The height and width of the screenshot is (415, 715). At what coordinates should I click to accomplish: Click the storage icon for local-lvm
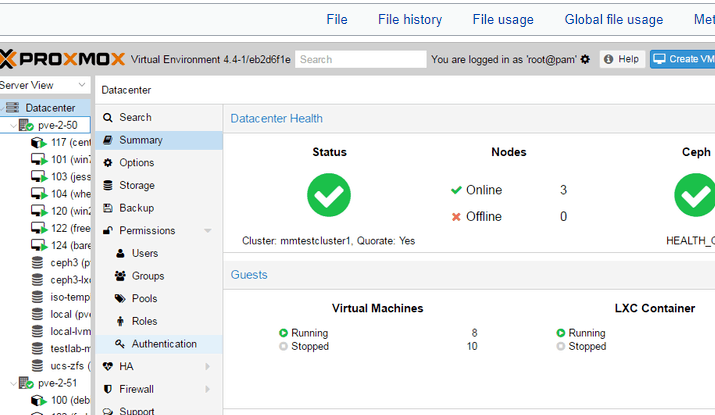click(x=37, y=332)
